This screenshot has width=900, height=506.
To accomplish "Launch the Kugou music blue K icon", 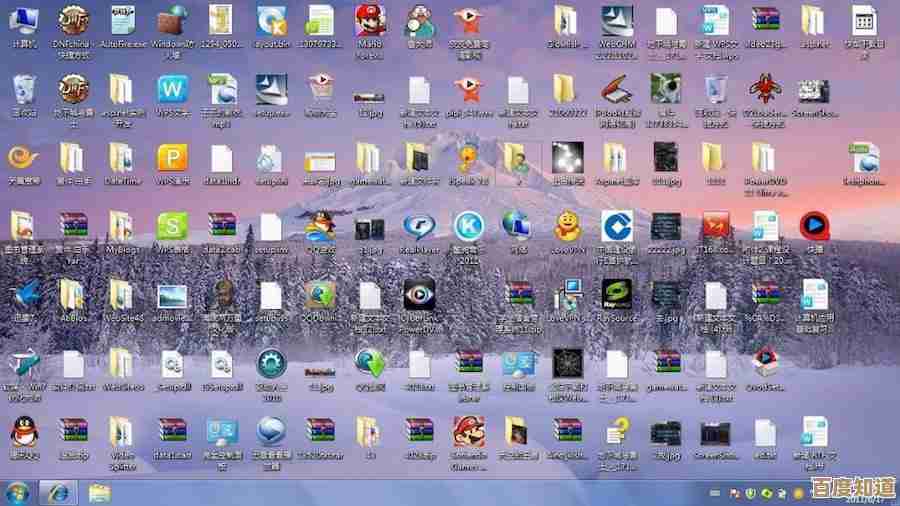I will pyautogui.click(x=468, y=226).
